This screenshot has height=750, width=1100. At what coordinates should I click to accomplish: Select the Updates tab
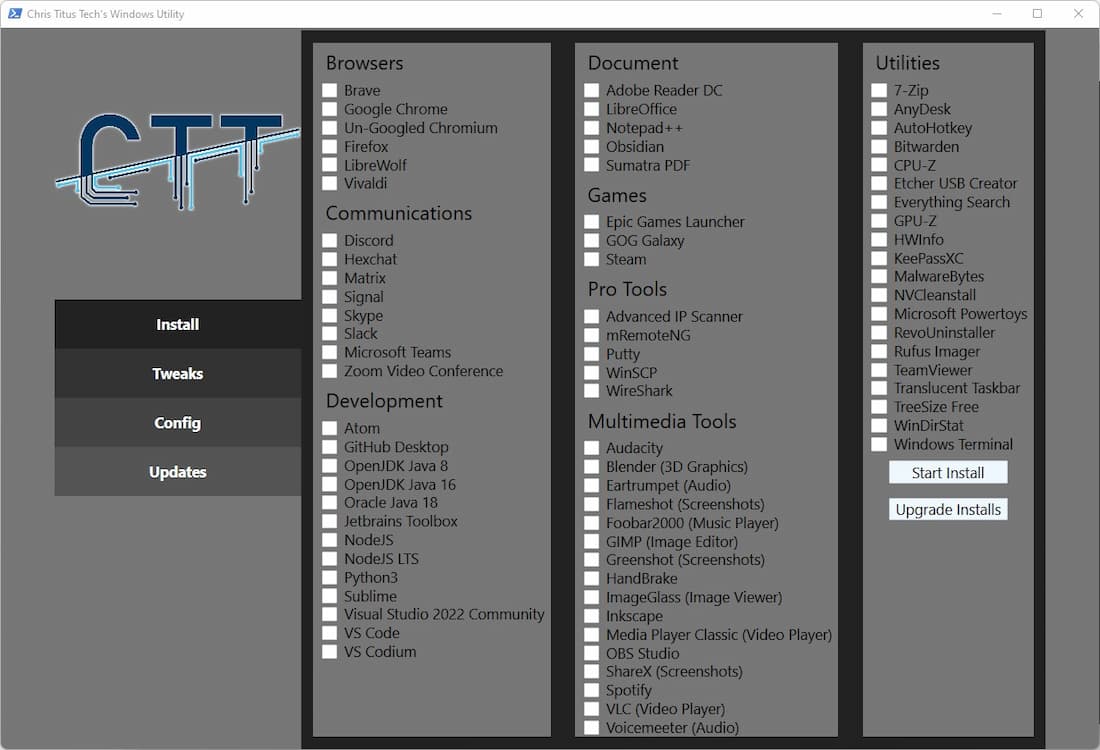178,471
